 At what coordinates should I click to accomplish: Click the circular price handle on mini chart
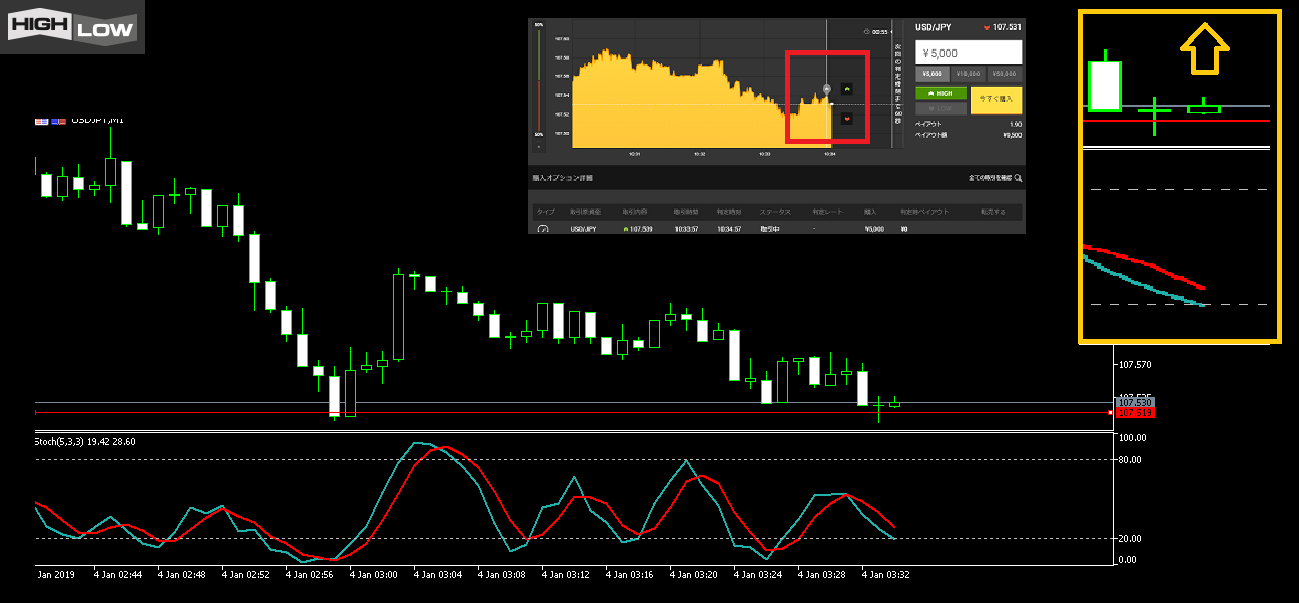[827, 90]
